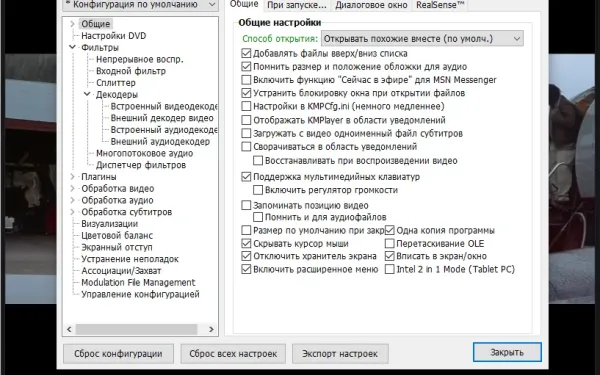Viewport: 600px width, 375px height.
Task: Click the tree horizontal scrollbar thumb
Action: (136, 329)
